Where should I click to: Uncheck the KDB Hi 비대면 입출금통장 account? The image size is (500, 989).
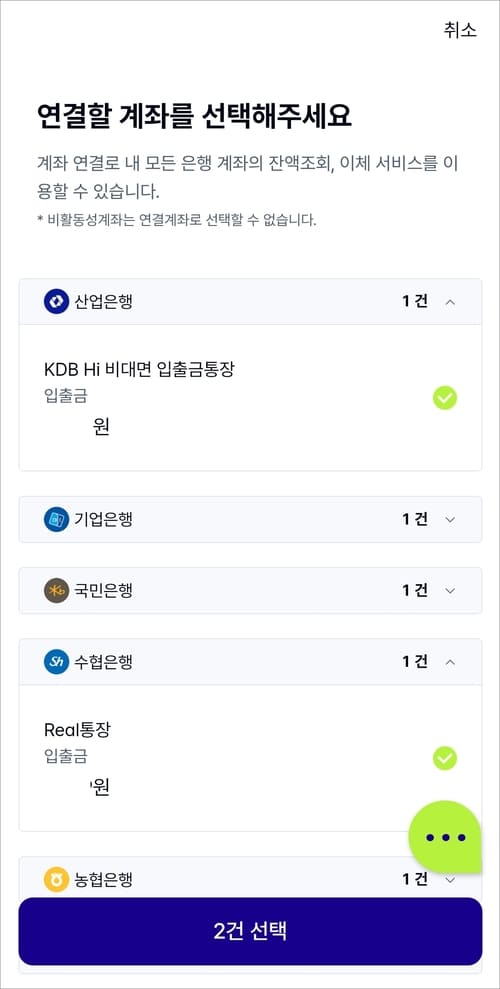coord(445,398)
